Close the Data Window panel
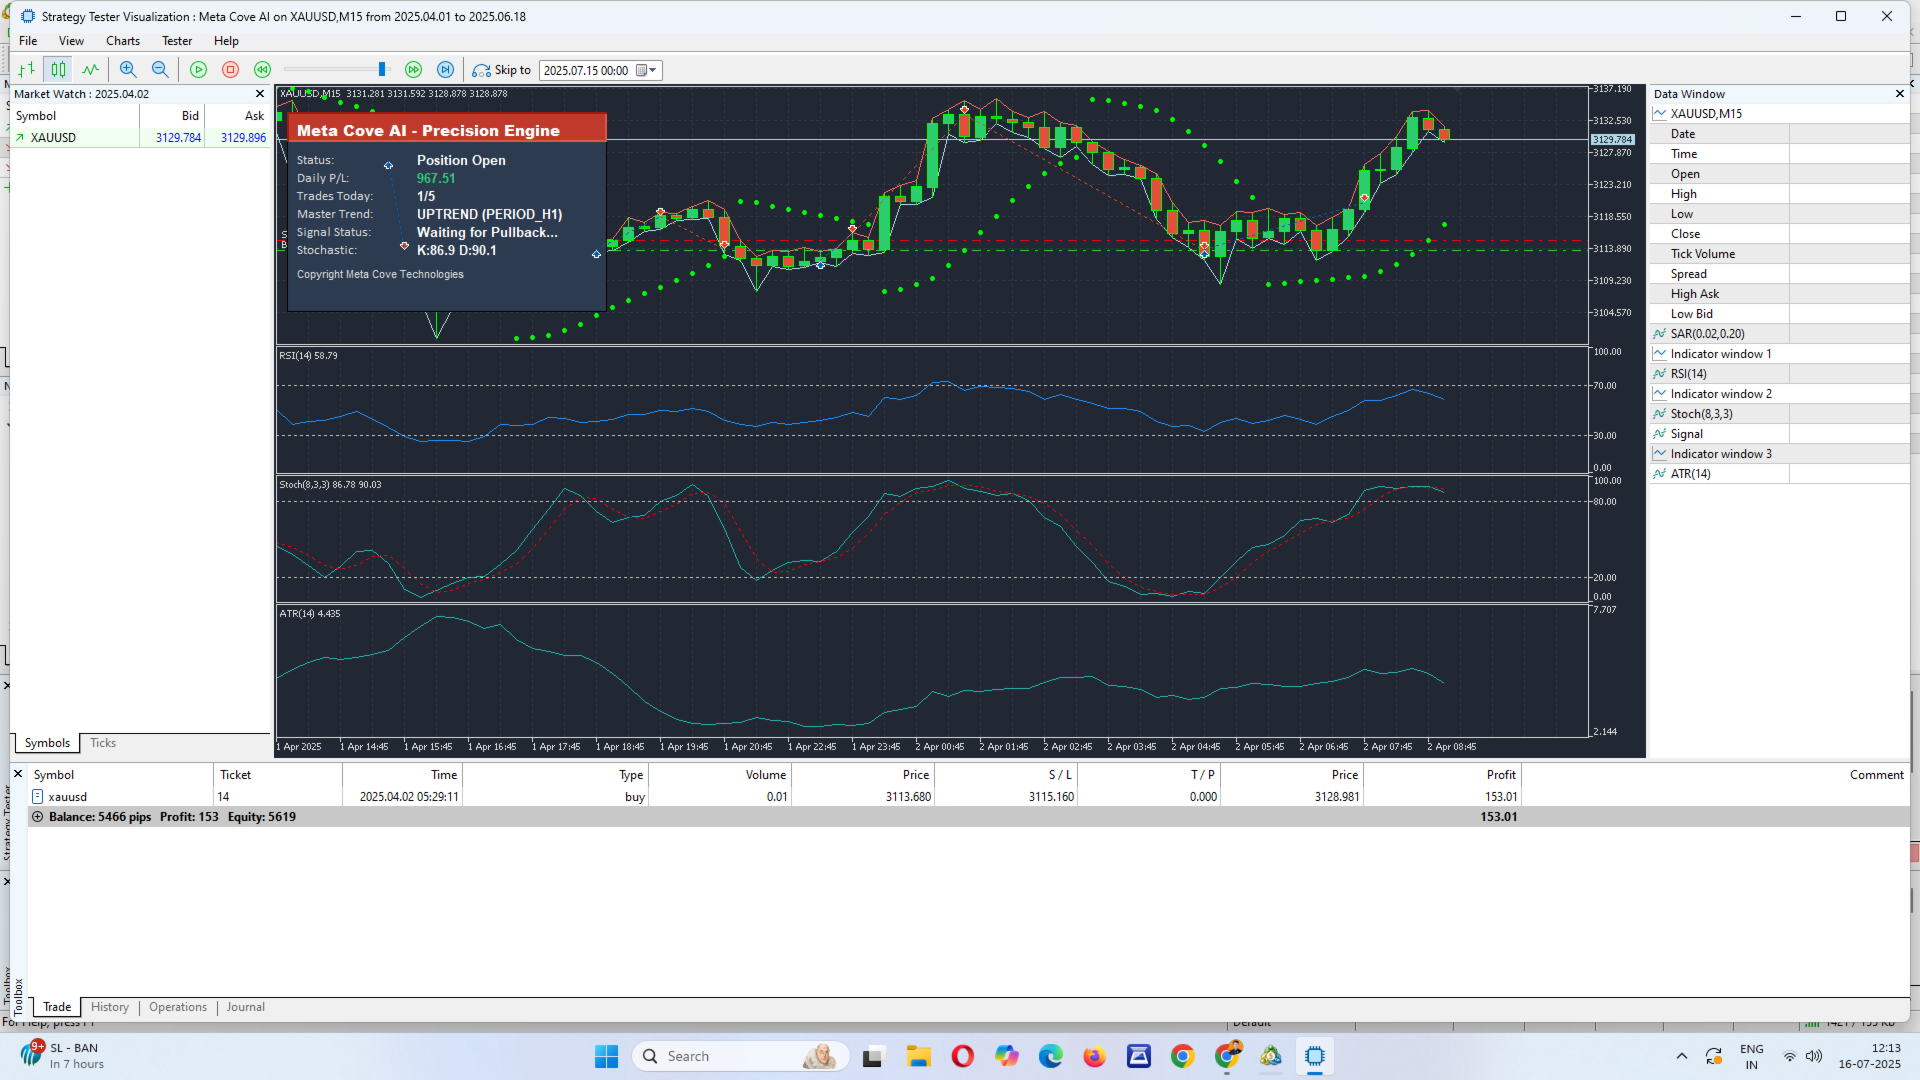 tap(1900, 94)
